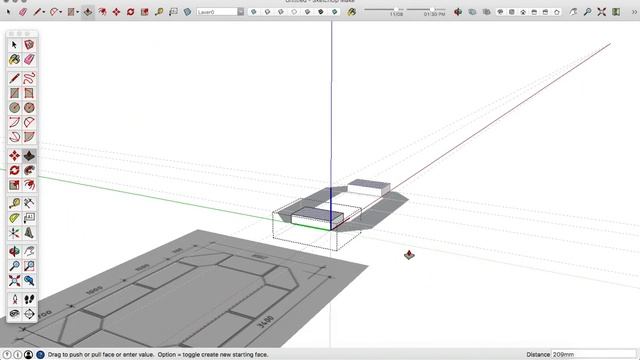Activate the Follow Me tool
The image size is (640, 360).
(29, 170)
